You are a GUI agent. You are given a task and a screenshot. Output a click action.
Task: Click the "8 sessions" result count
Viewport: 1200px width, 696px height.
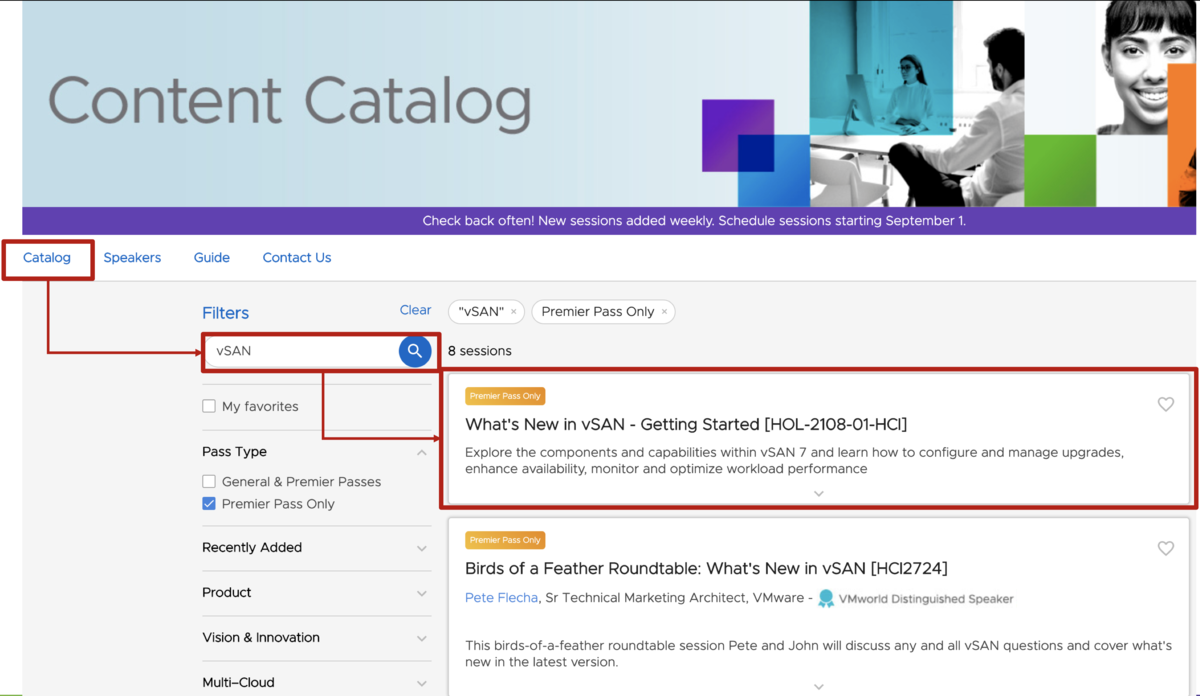[480, 351]
